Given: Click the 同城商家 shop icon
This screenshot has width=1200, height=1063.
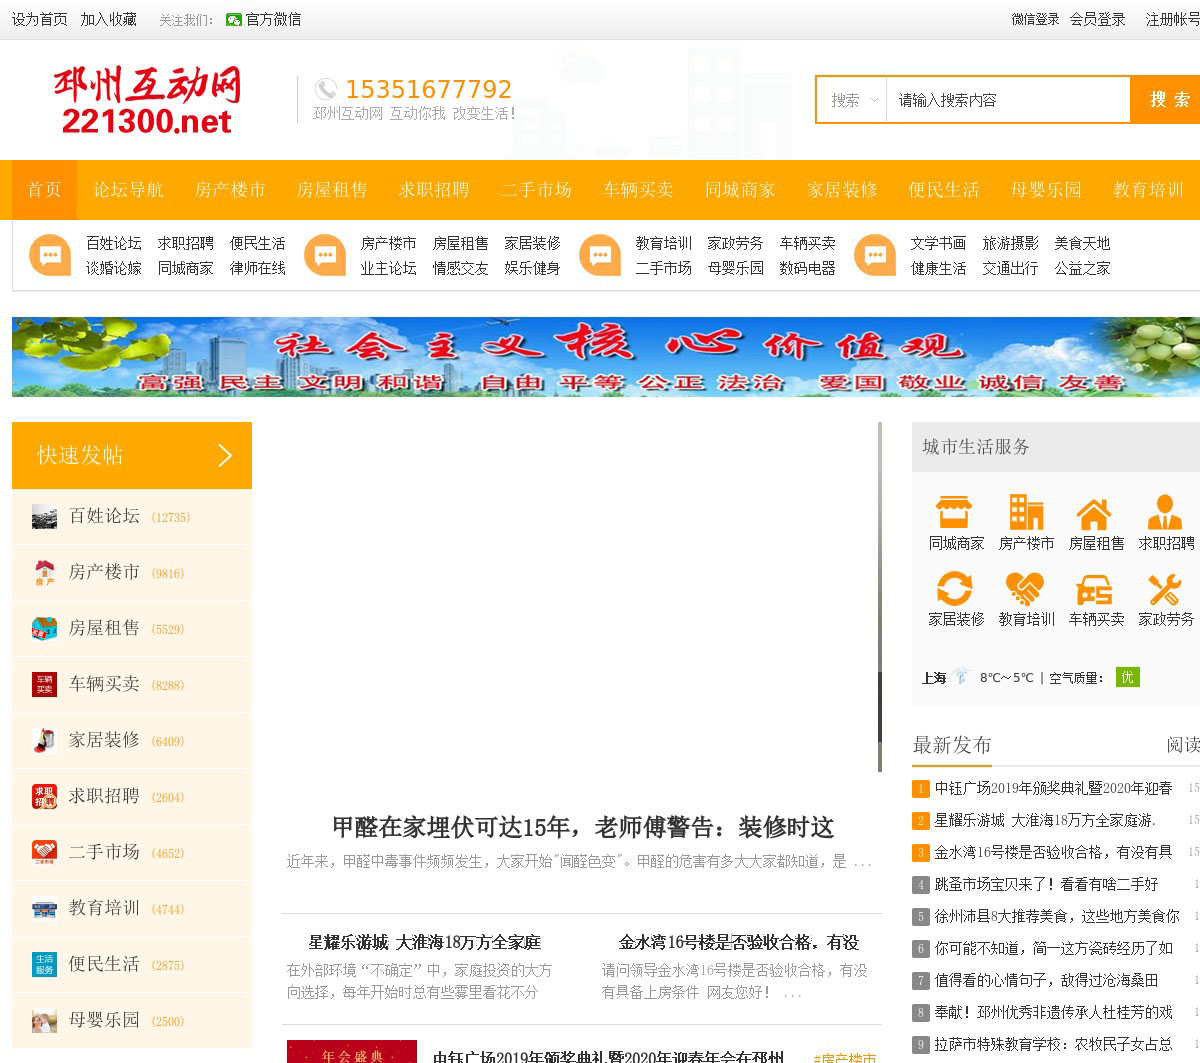Looking at the screenshot, I should point(954,512).
